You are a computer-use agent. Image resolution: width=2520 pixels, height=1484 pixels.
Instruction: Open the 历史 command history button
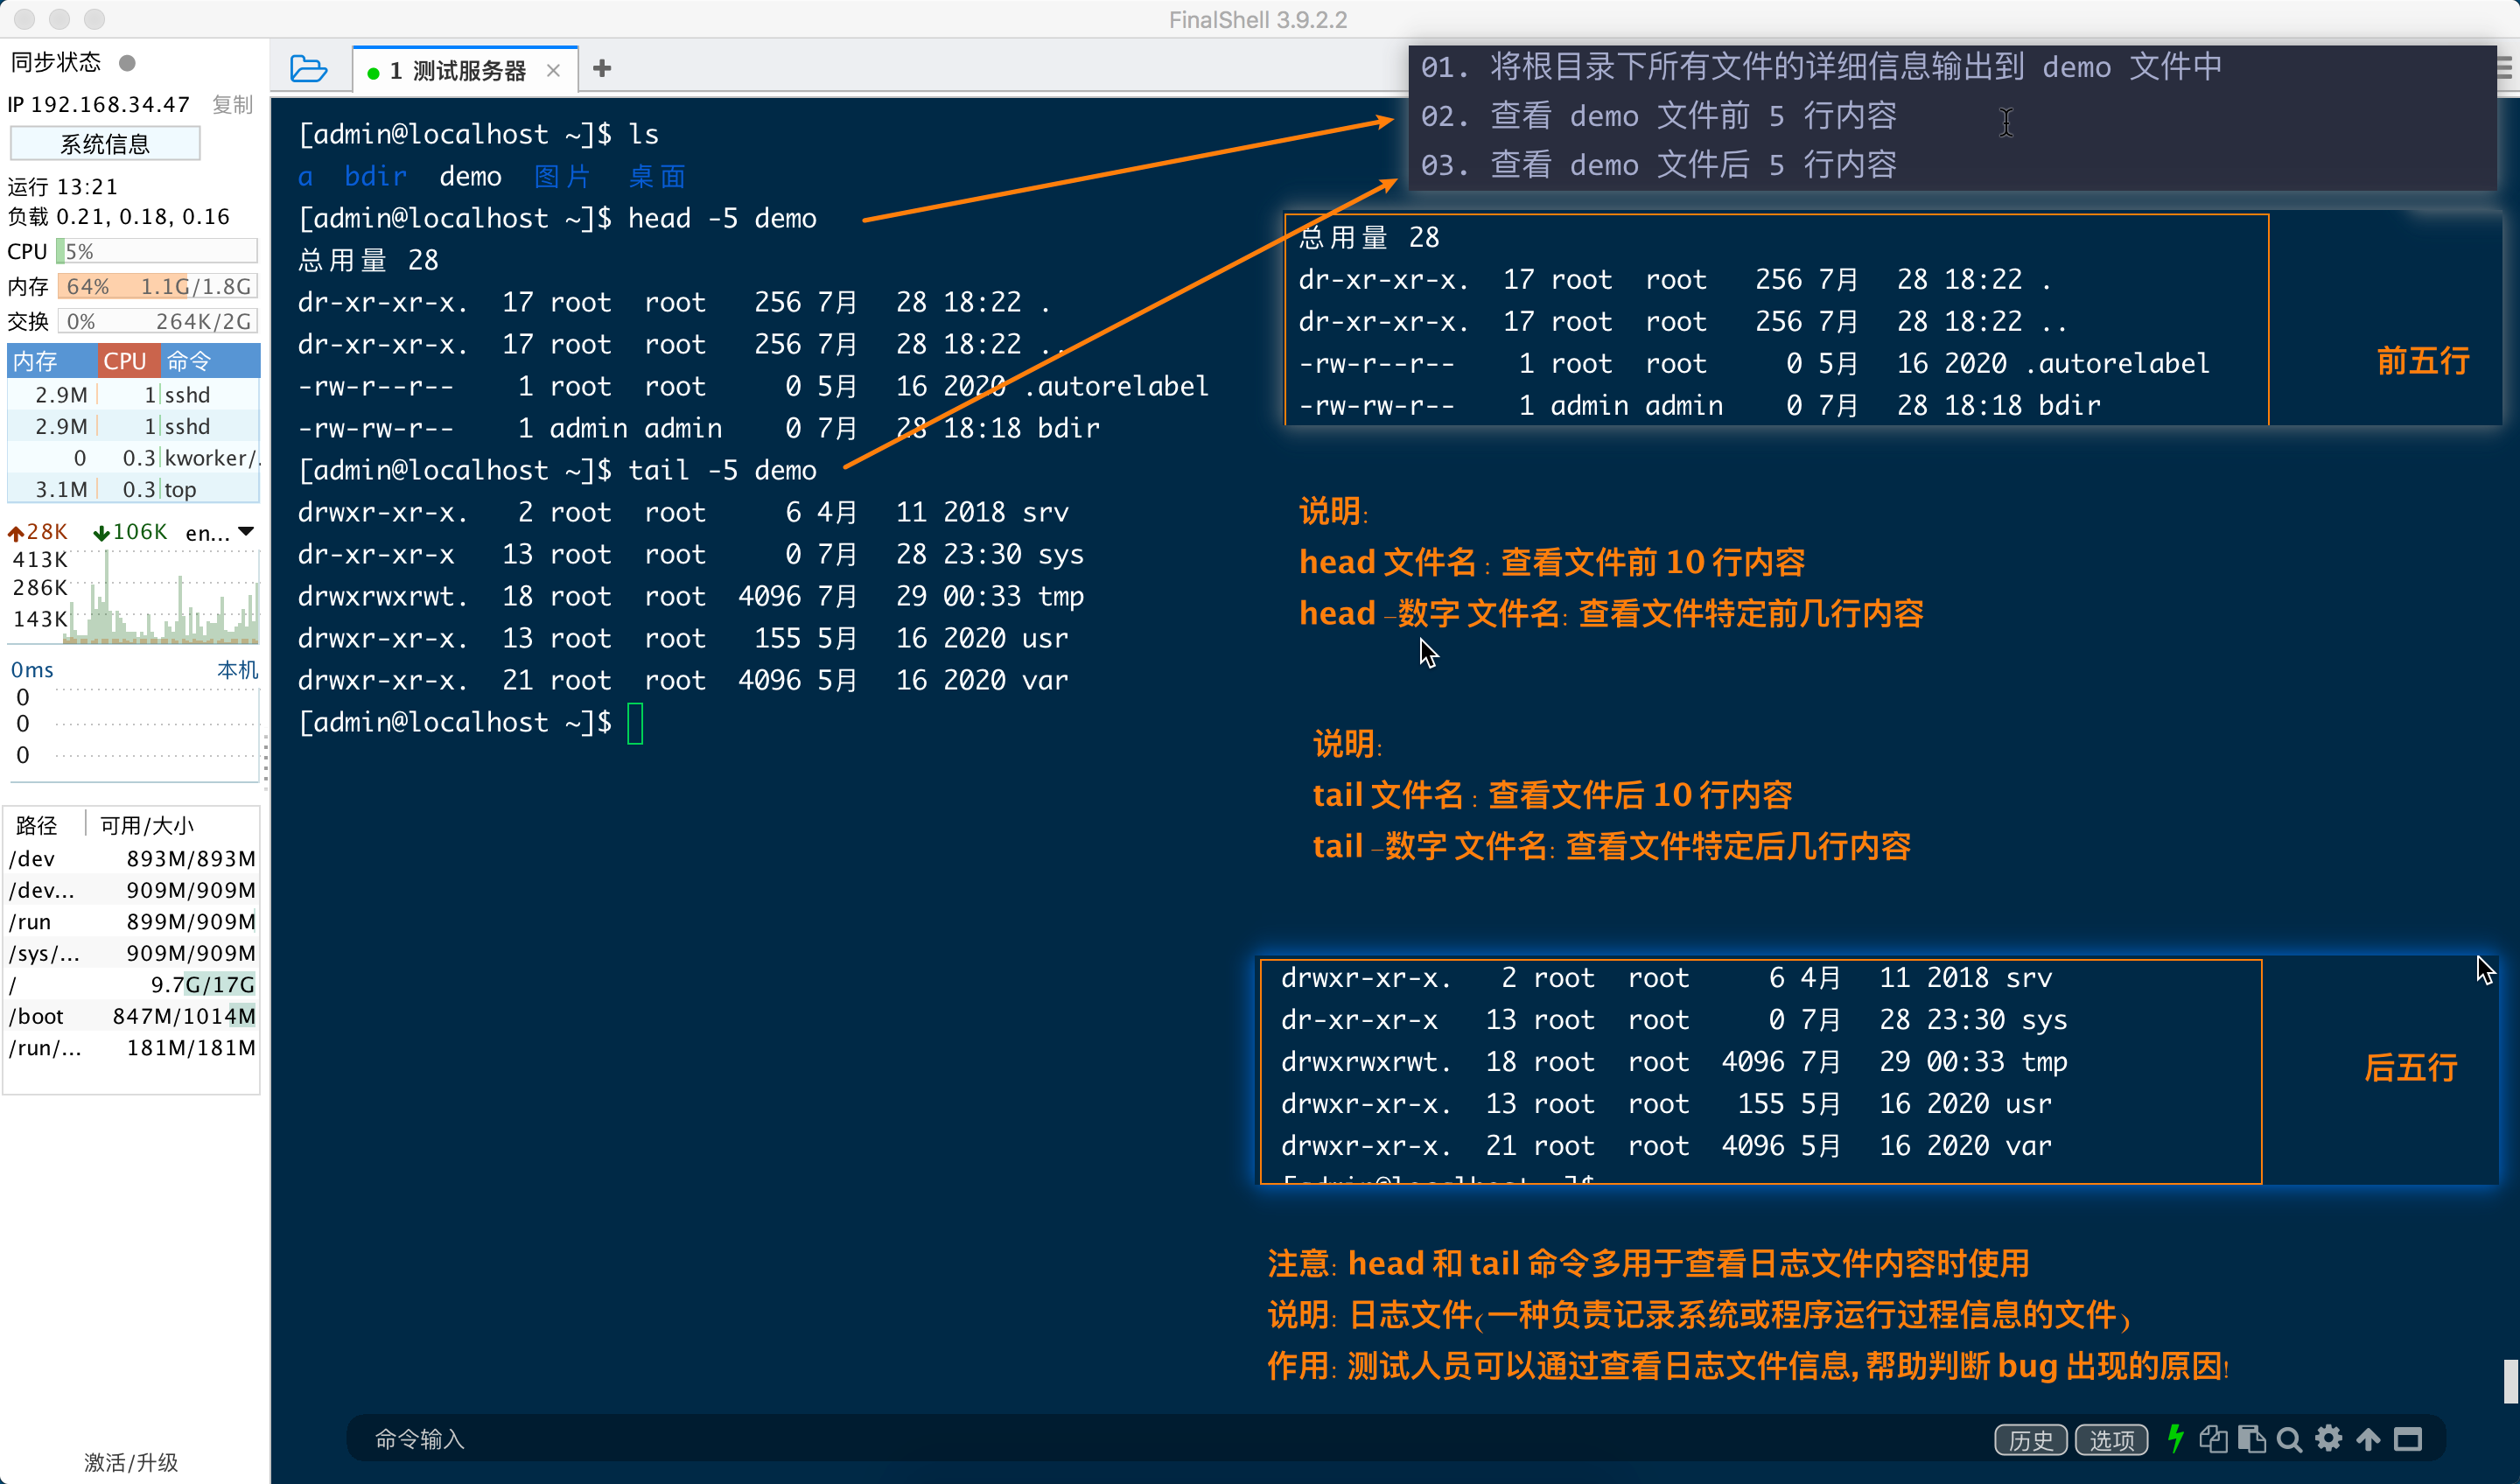pyautogui.click(x=2031, y=1440)
